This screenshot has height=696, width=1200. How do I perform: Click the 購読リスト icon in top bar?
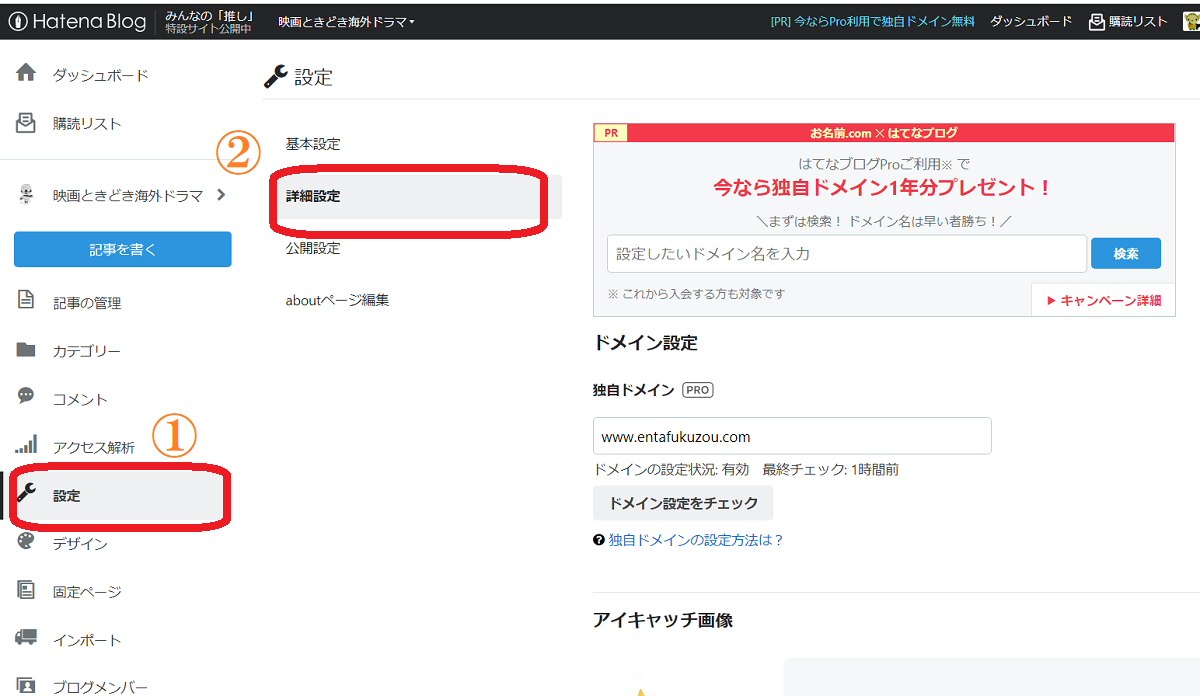tap(1096, 21)
